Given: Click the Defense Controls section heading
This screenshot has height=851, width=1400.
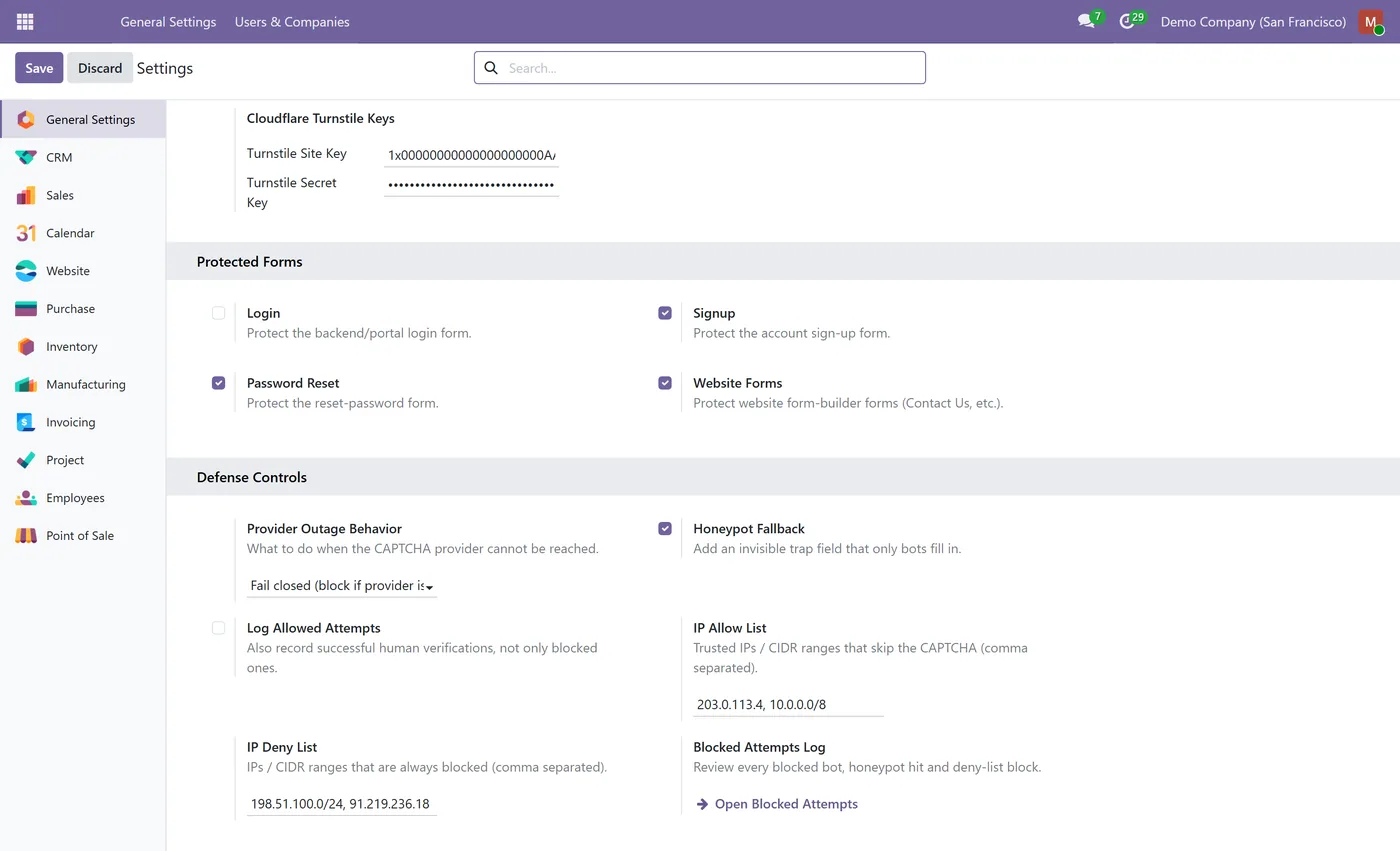Looking at the screenshot, I should (x=252, y=477).
